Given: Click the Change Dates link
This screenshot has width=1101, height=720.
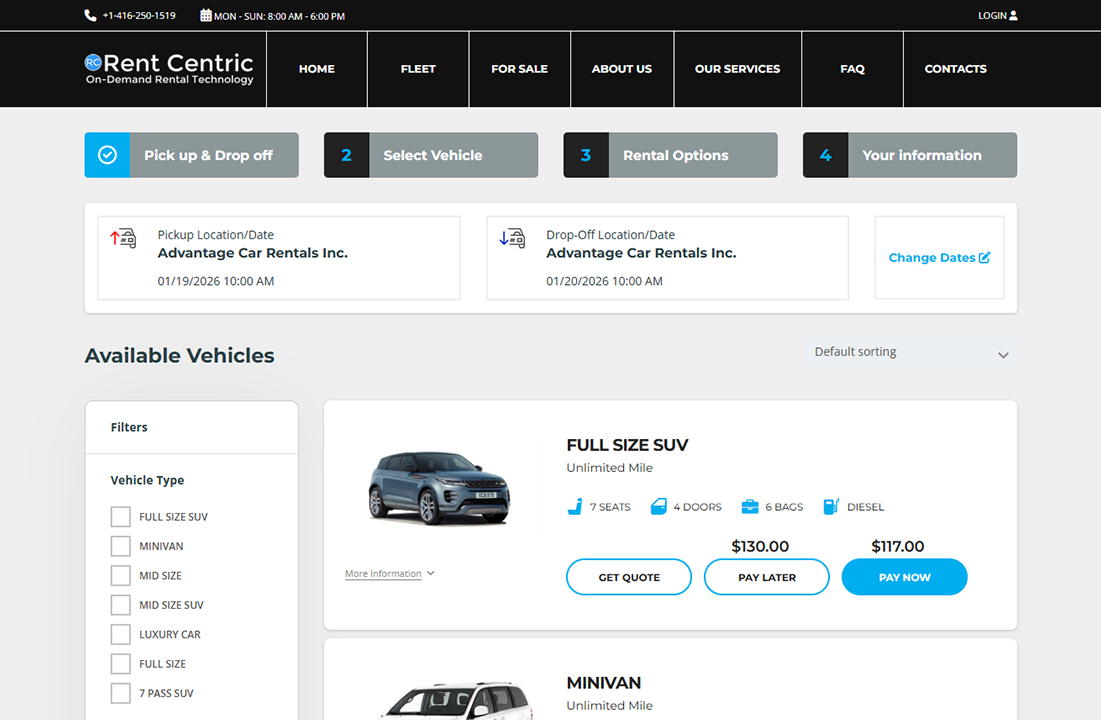Looking at the screenshot, I should (x=939, y=257).
